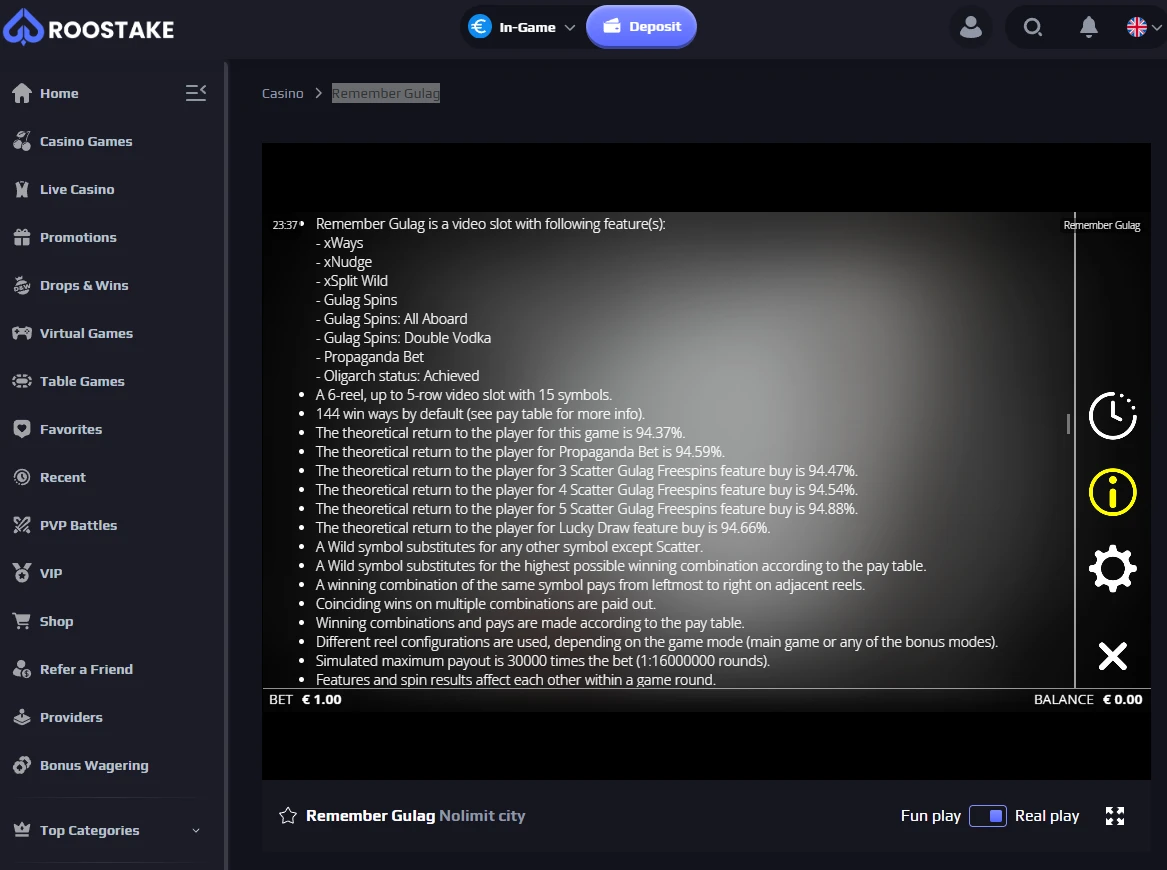Open Drops & Wins page
Viewport: 1167px width, 870px height.
click(x=84, y=285)
